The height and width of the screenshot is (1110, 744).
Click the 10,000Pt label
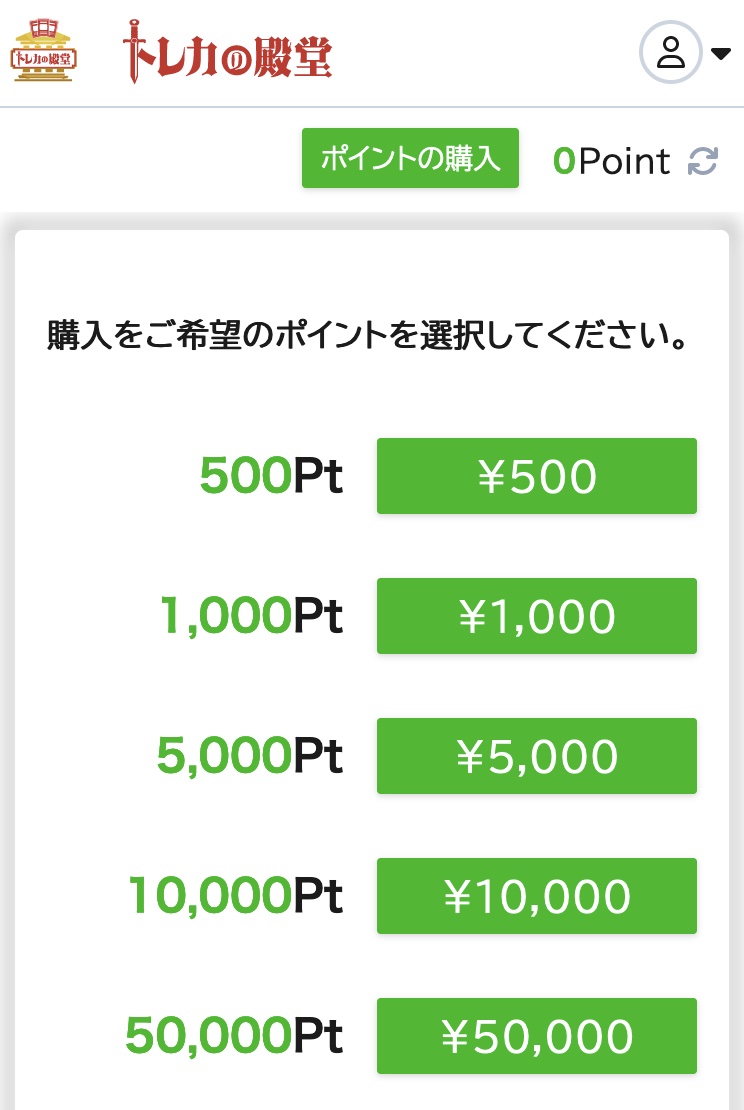[236, 896]
